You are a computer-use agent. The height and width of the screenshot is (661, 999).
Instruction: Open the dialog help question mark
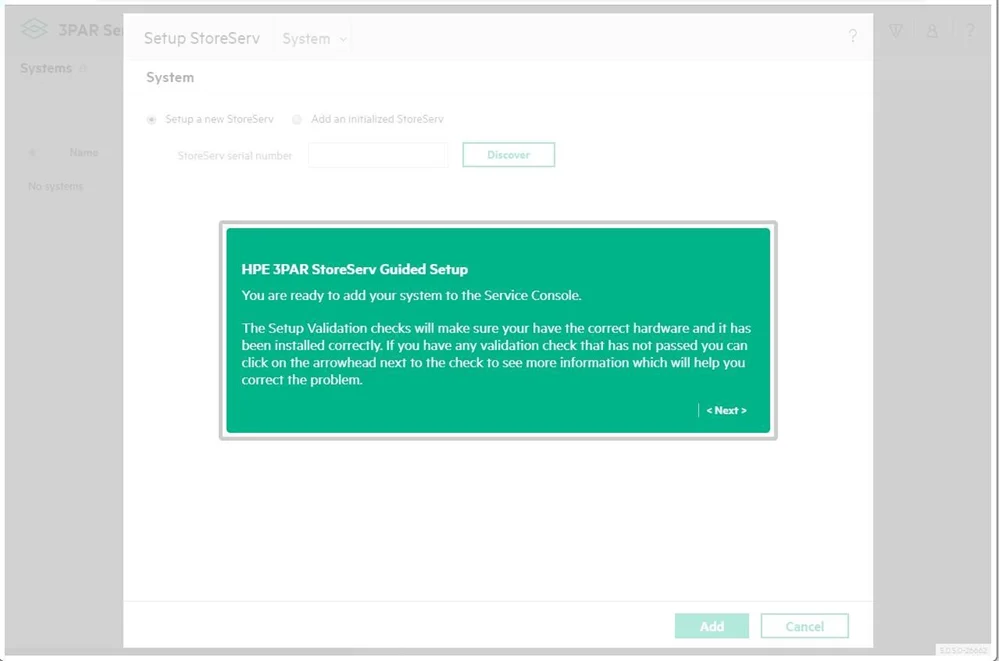tap(852, 36)
